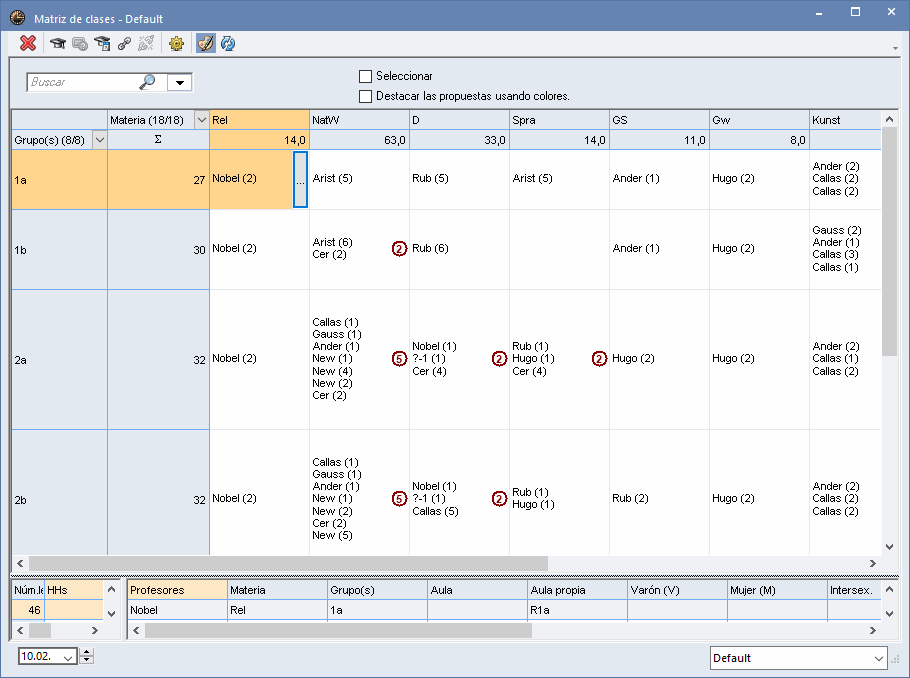Image resolution: width=910 pixels, height=678 pixels.
Task: Decrease date with the stepper down arrow
Action: [x=86, y=660]
